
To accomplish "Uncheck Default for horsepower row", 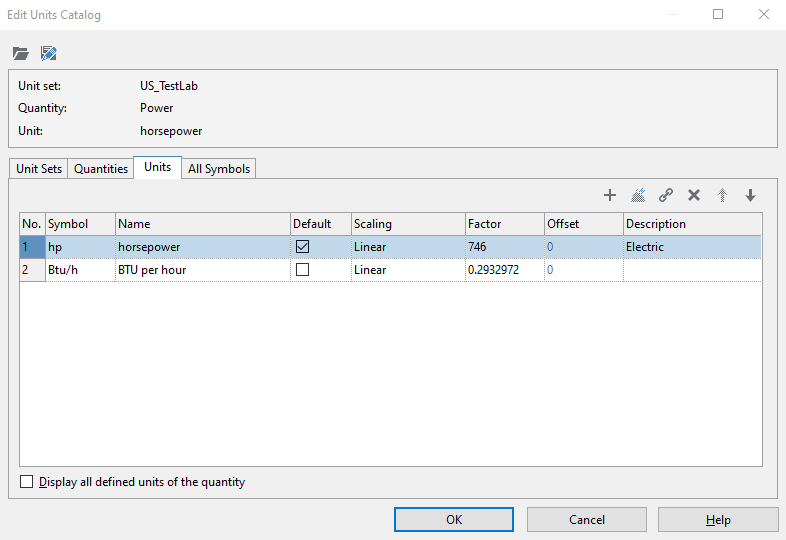I will (x=303, y=246).
